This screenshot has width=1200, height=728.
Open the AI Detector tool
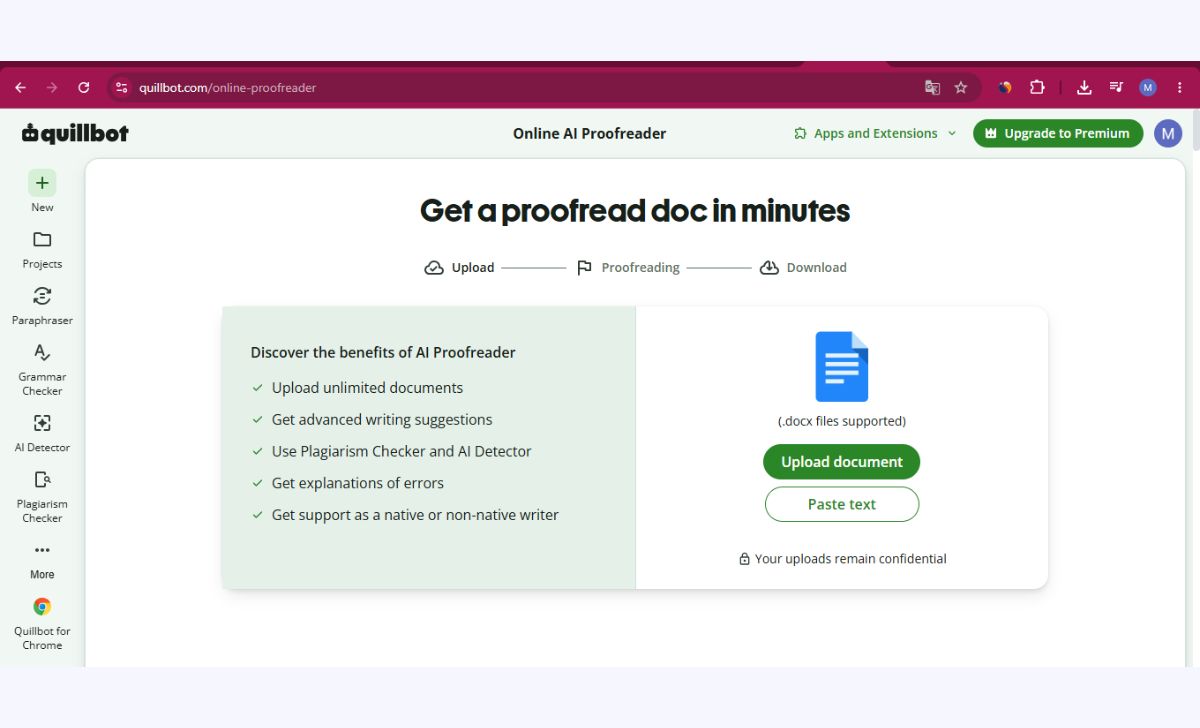click(42, 433)
